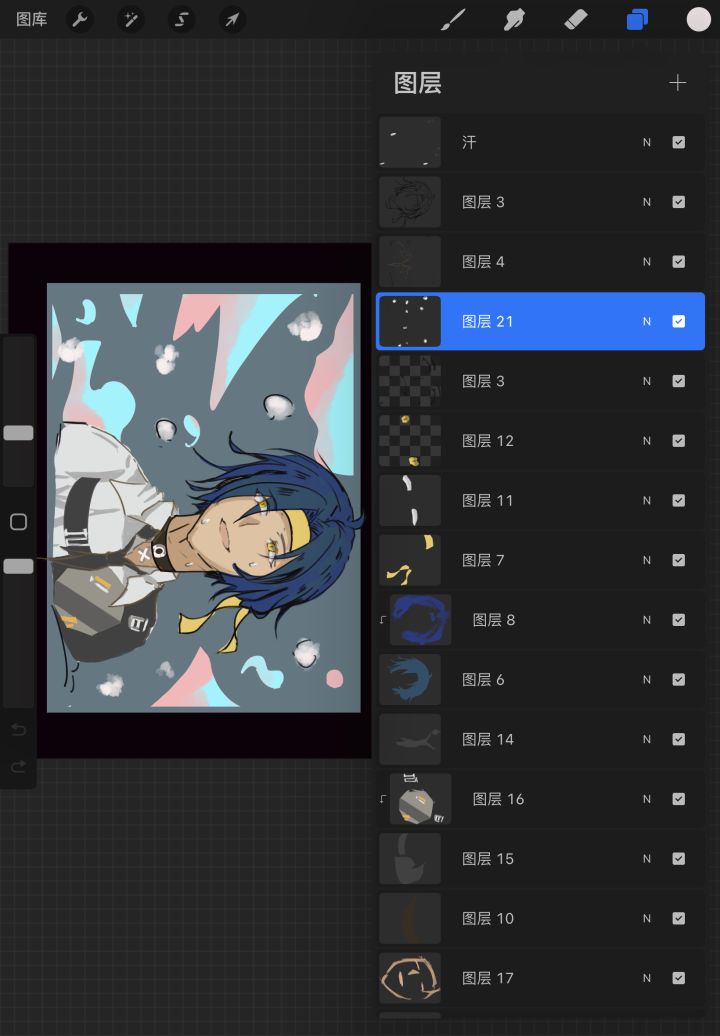Open blend mode N for 图层 16
Viewport: 720px width, 1036px height.
[647, 799]
